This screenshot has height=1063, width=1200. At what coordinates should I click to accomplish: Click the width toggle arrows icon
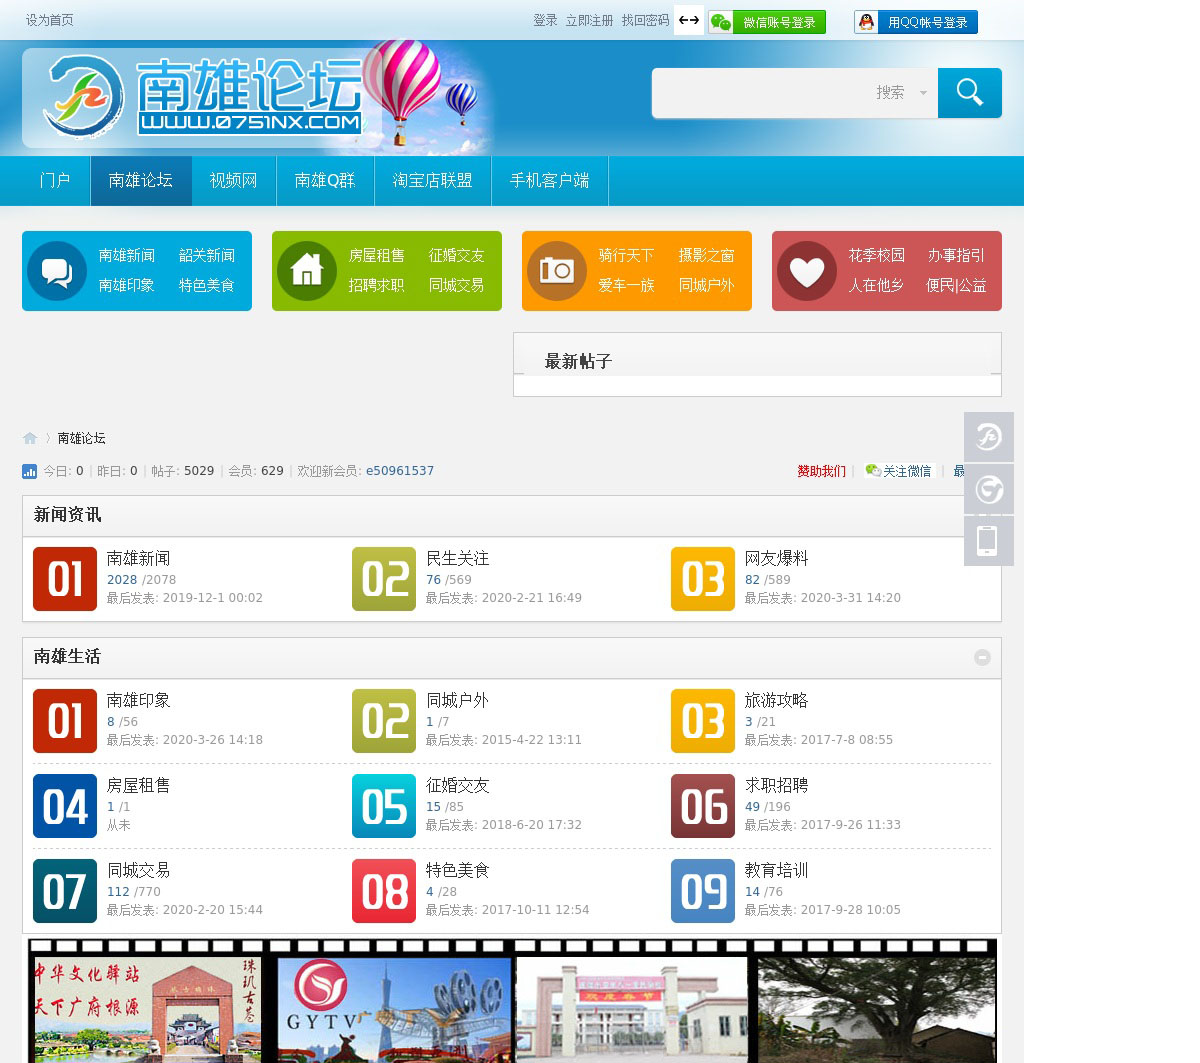[x=689, y=21]
